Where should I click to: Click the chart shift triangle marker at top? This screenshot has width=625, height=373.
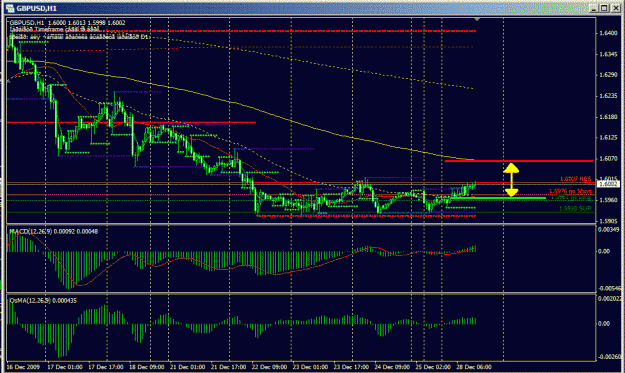tap(477, 19)
